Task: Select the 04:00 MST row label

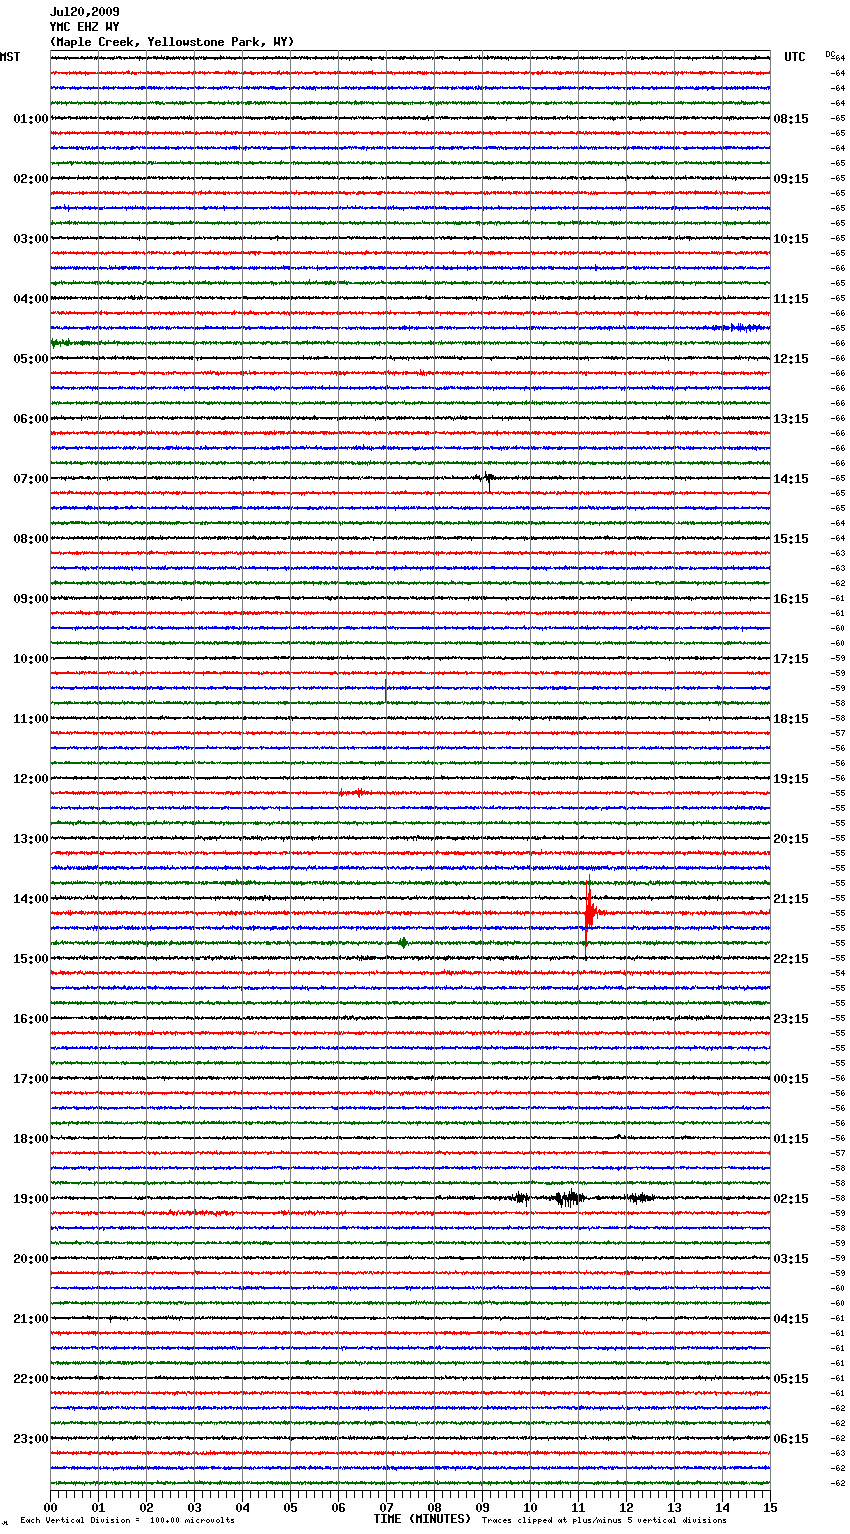Action: 31,299
